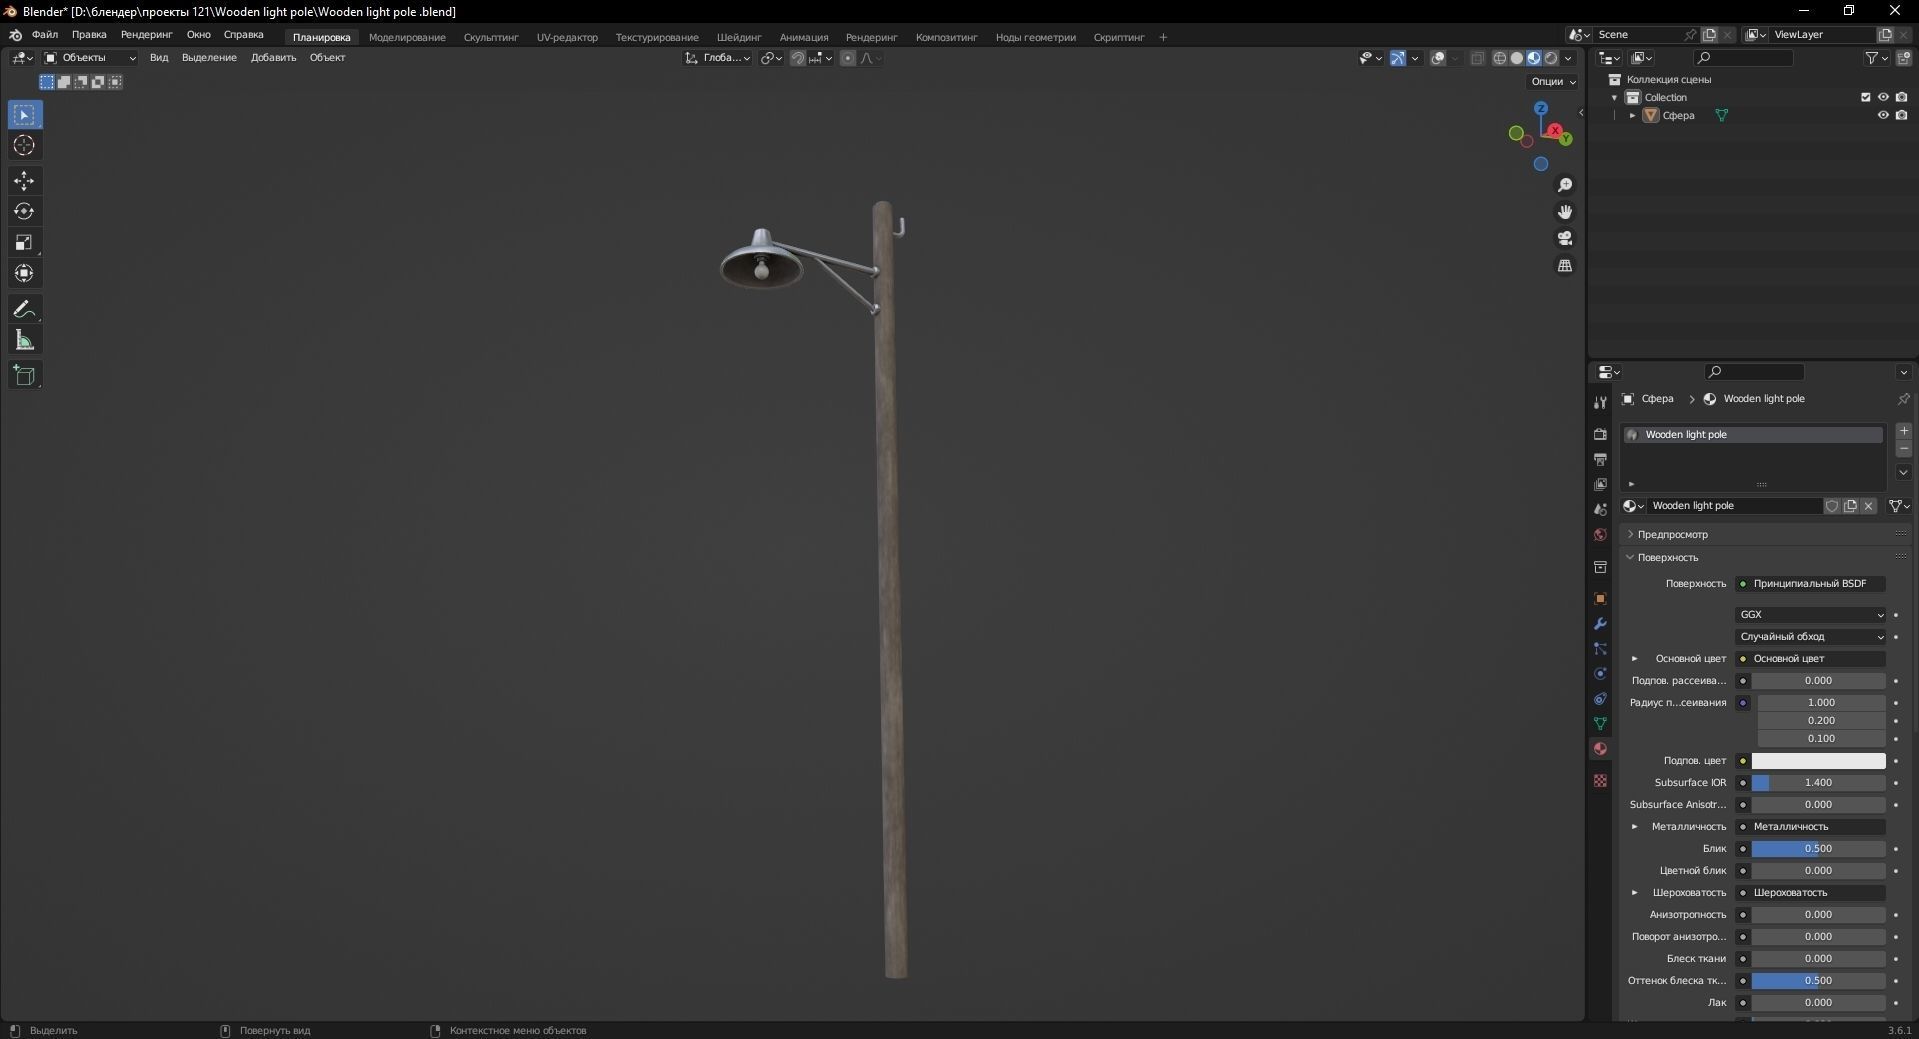Image resolution: width=1919 pixels, height=1039 pixels.
Task: Choose the Rotate tool
Action: (x=25, y=211)
